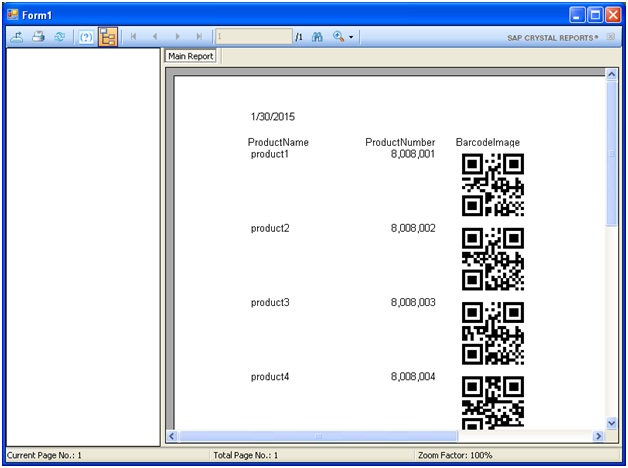Click the Print Report printer icon
The image size is (628, 468).
pos(38,37)
